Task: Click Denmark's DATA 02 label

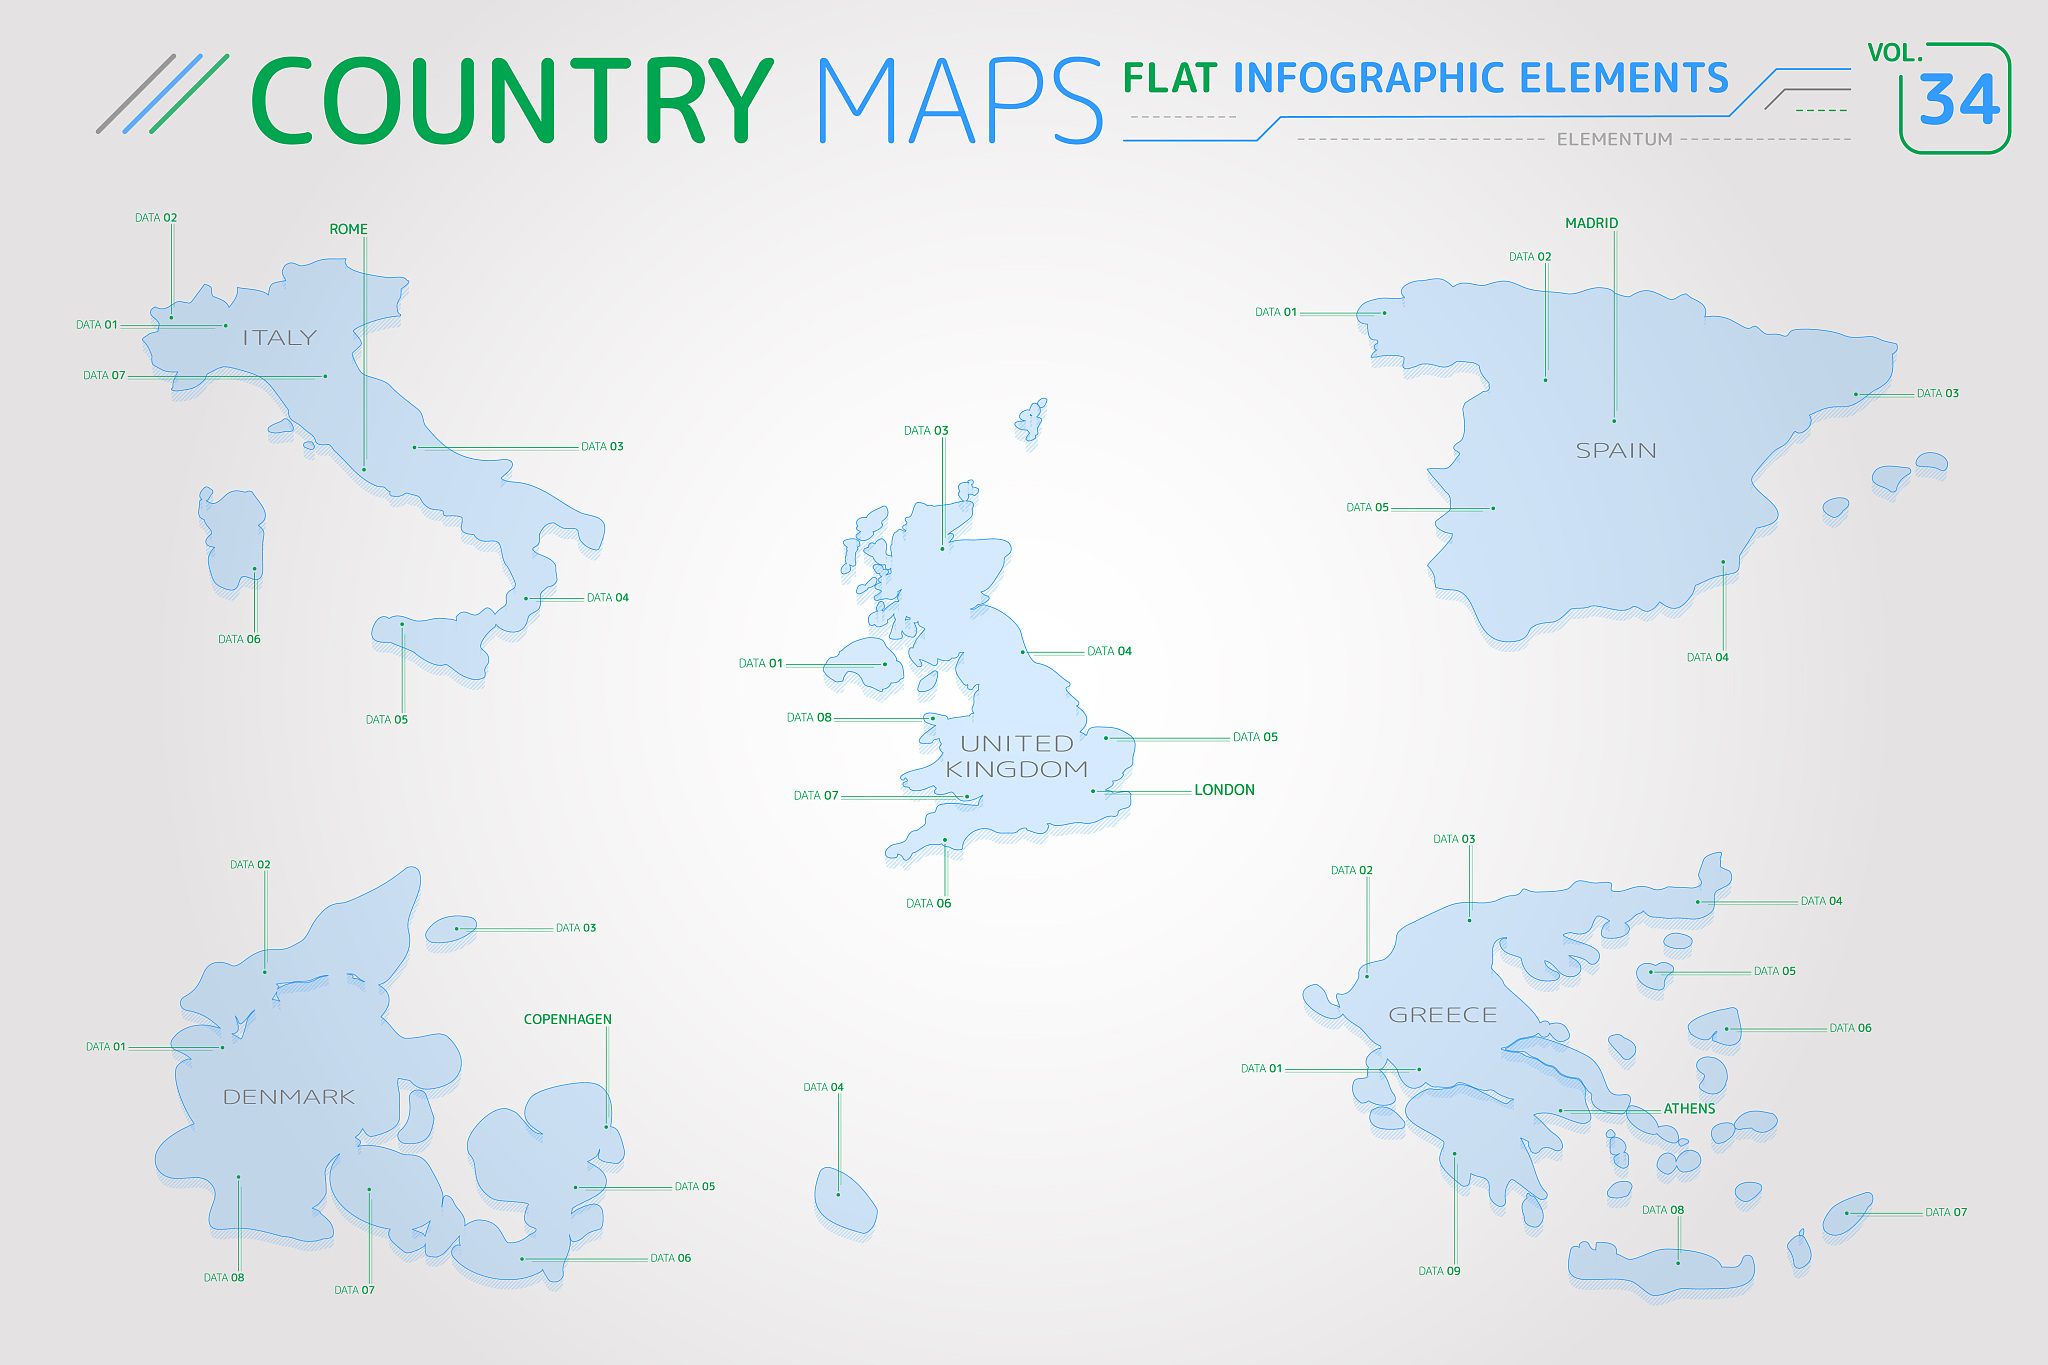Action: 250,865
